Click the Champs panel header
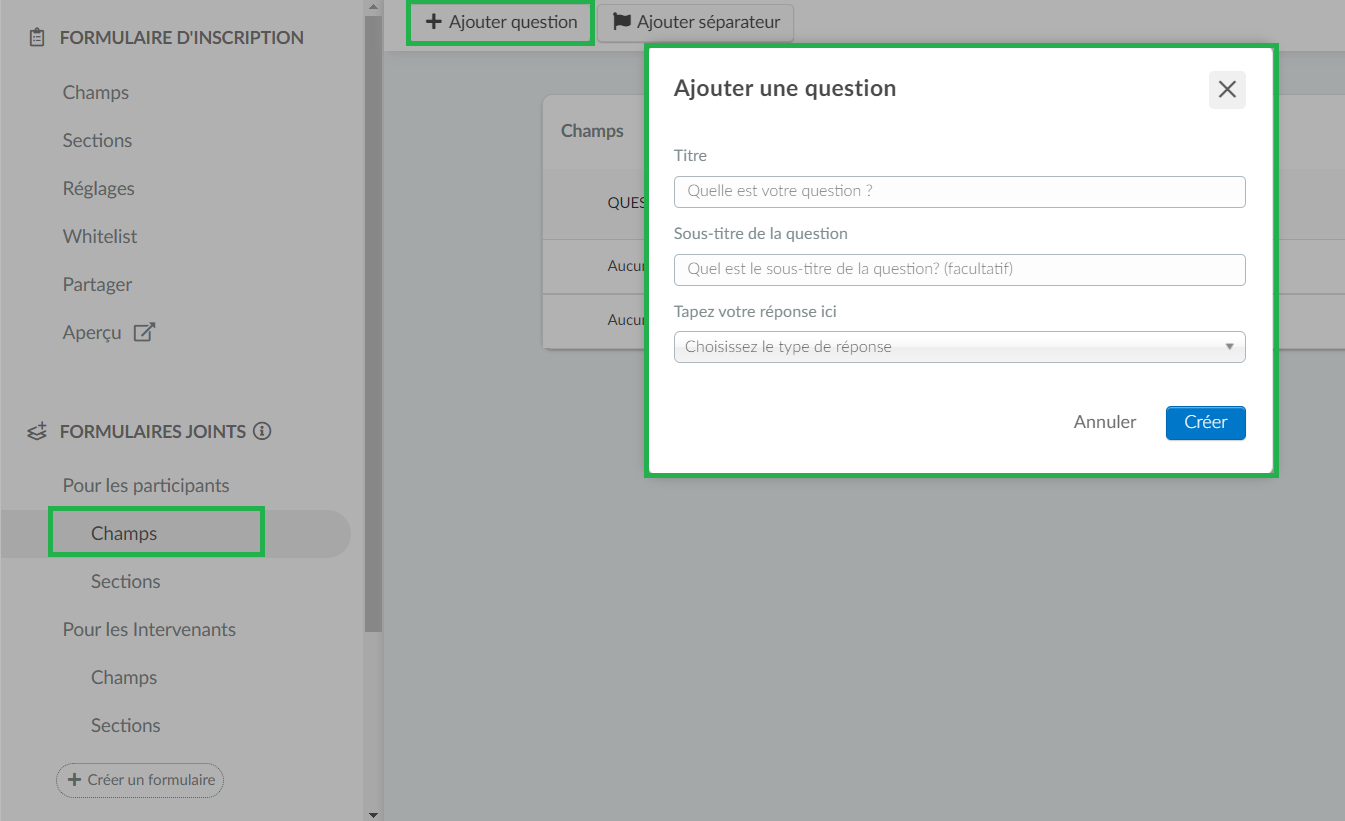Viewport: 1345px width, 821px height. pyautogui.click(x=592, y=131)
